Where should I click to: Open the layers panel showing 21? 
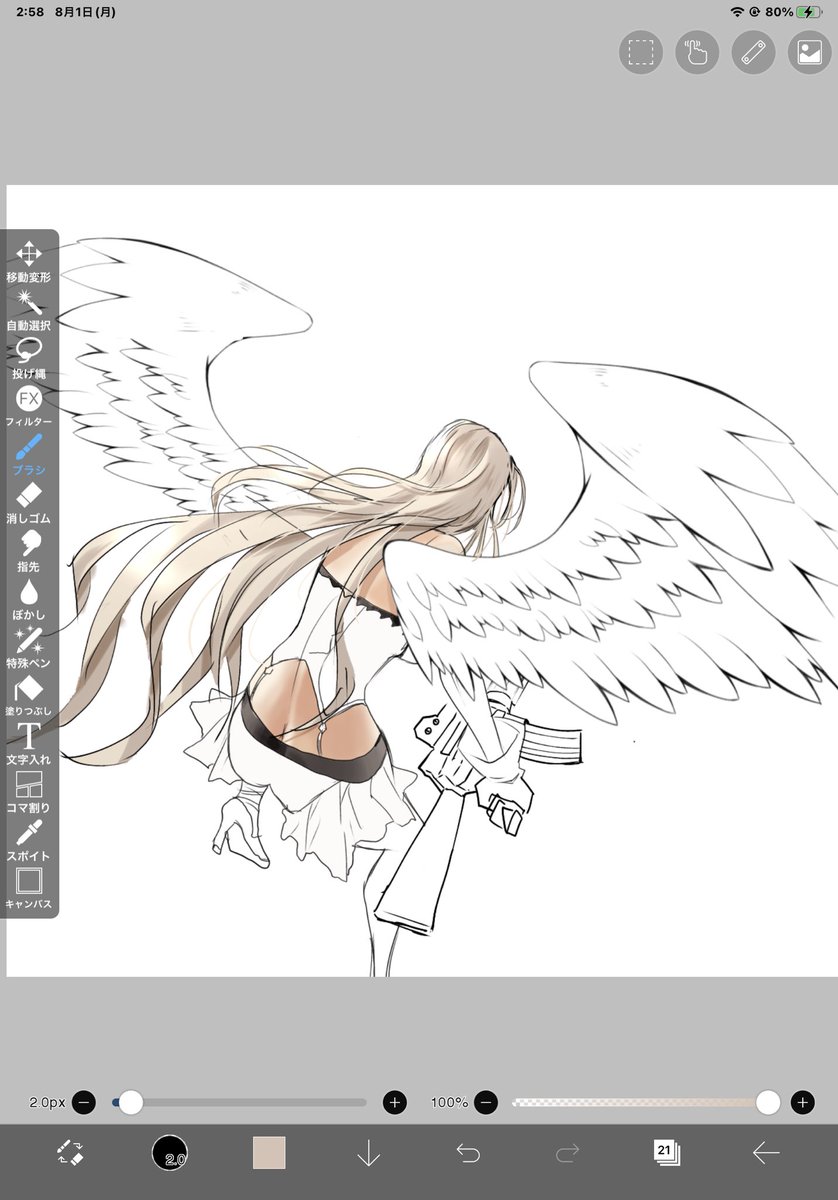[666, 1153]
